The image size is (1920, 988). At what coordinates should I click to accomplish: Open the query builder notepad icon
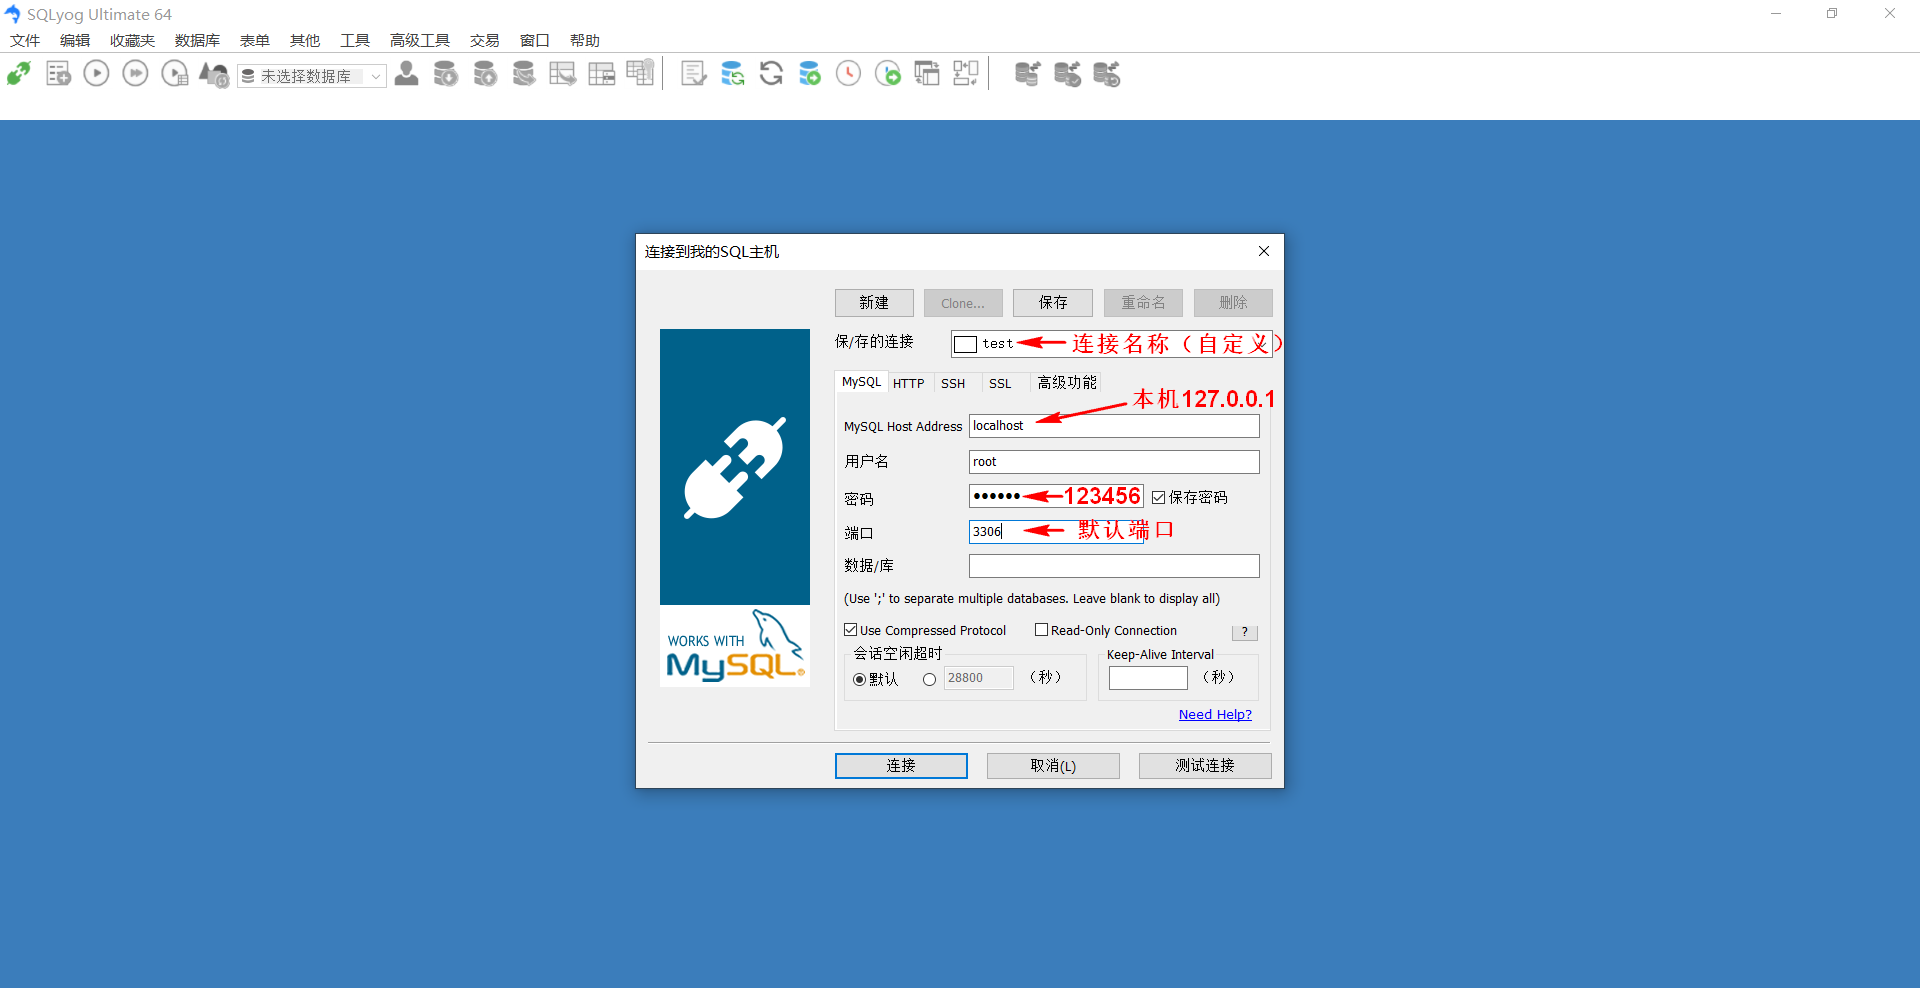[x=693, y=74]
